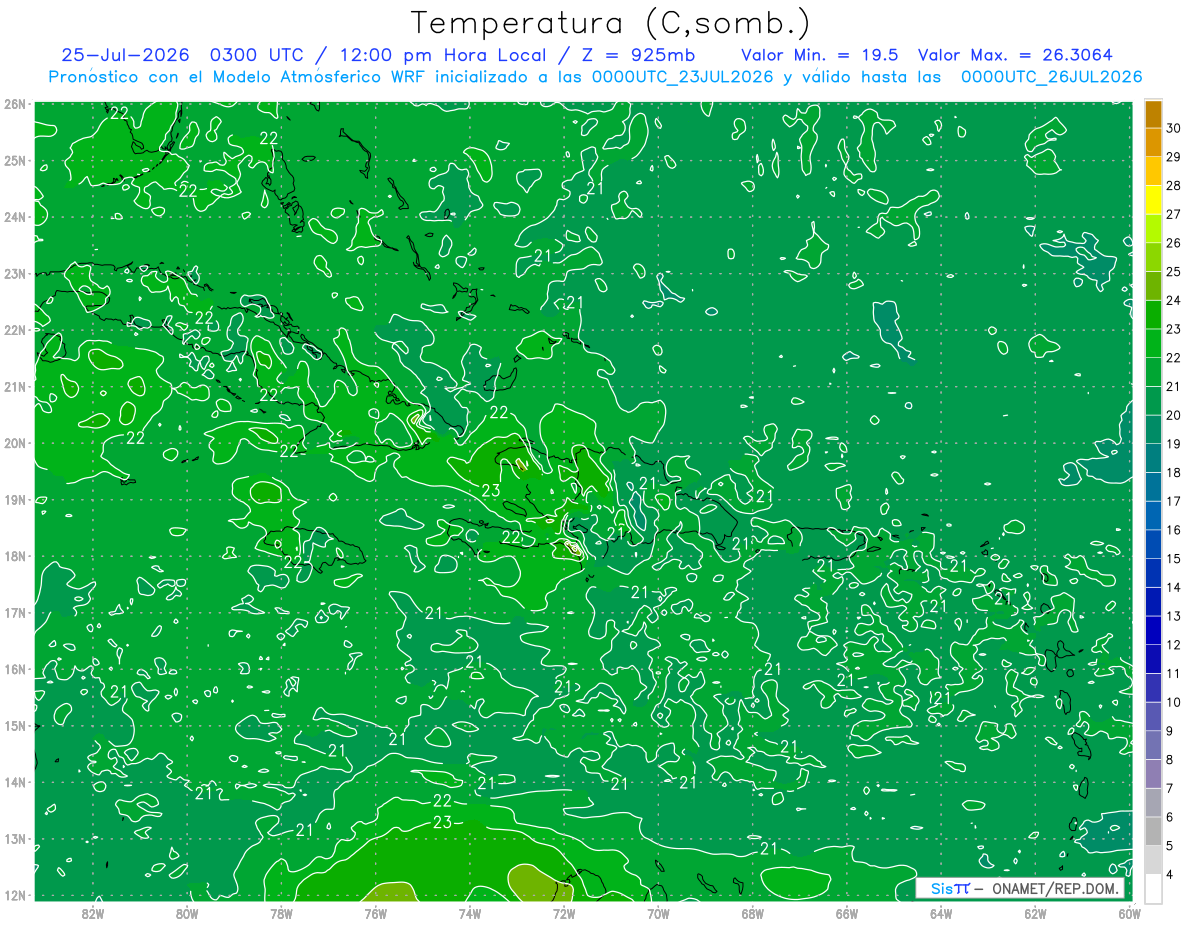Click latitude axis label '17N'
The height and width of the screenshot is (927, 1200).
(15, 612)
